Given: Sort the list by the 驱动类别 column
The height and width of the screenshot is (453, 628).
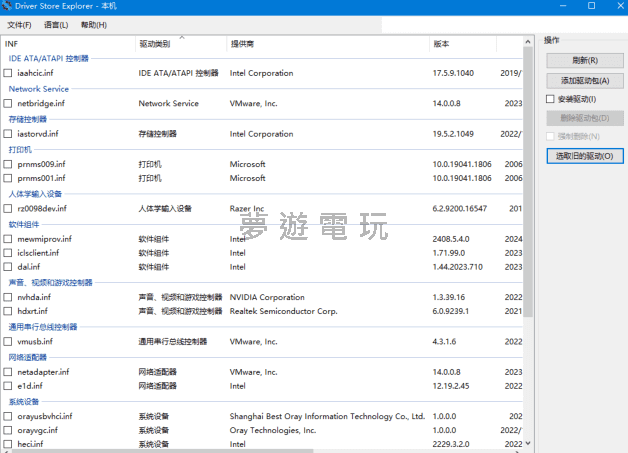Looking at the screenshot, I should point(155,44).
